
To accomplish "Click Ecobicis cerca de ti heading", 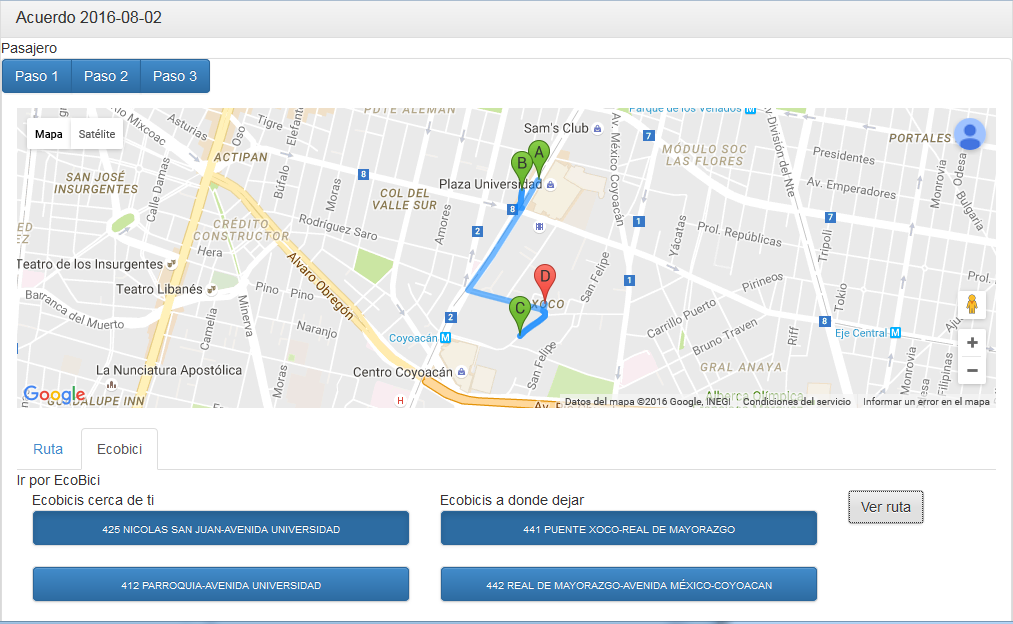I will click(x=93, y=500).
